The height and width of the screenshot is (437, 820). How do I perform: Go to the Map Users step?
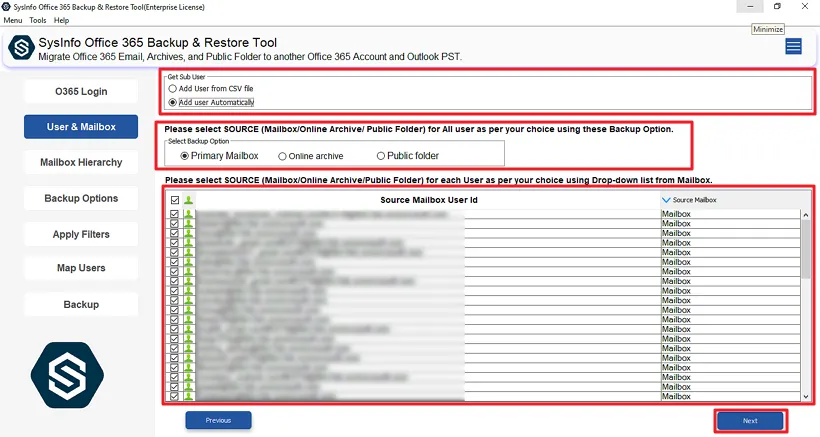point(81,268)
